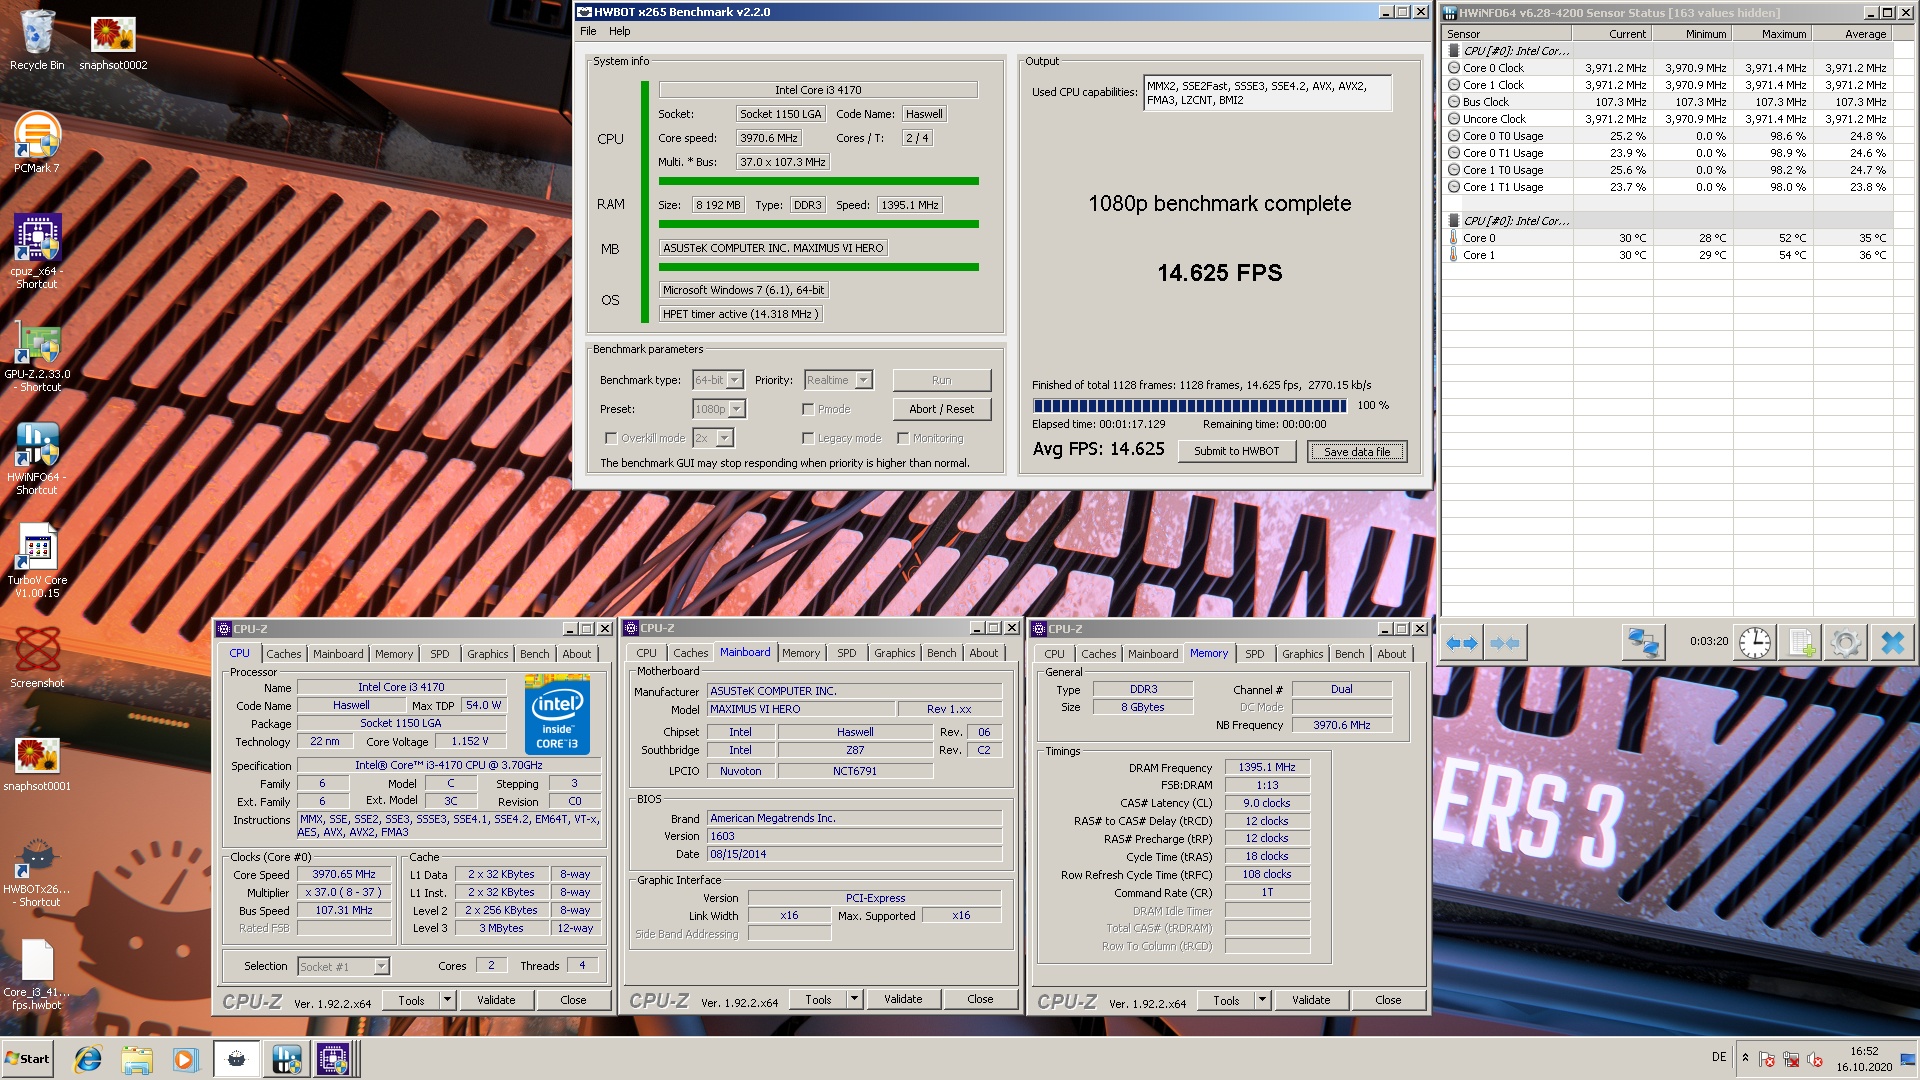Toggle the Monitoring checkbox
This screenshot has width=1920, height=1080.
point(902,438)
